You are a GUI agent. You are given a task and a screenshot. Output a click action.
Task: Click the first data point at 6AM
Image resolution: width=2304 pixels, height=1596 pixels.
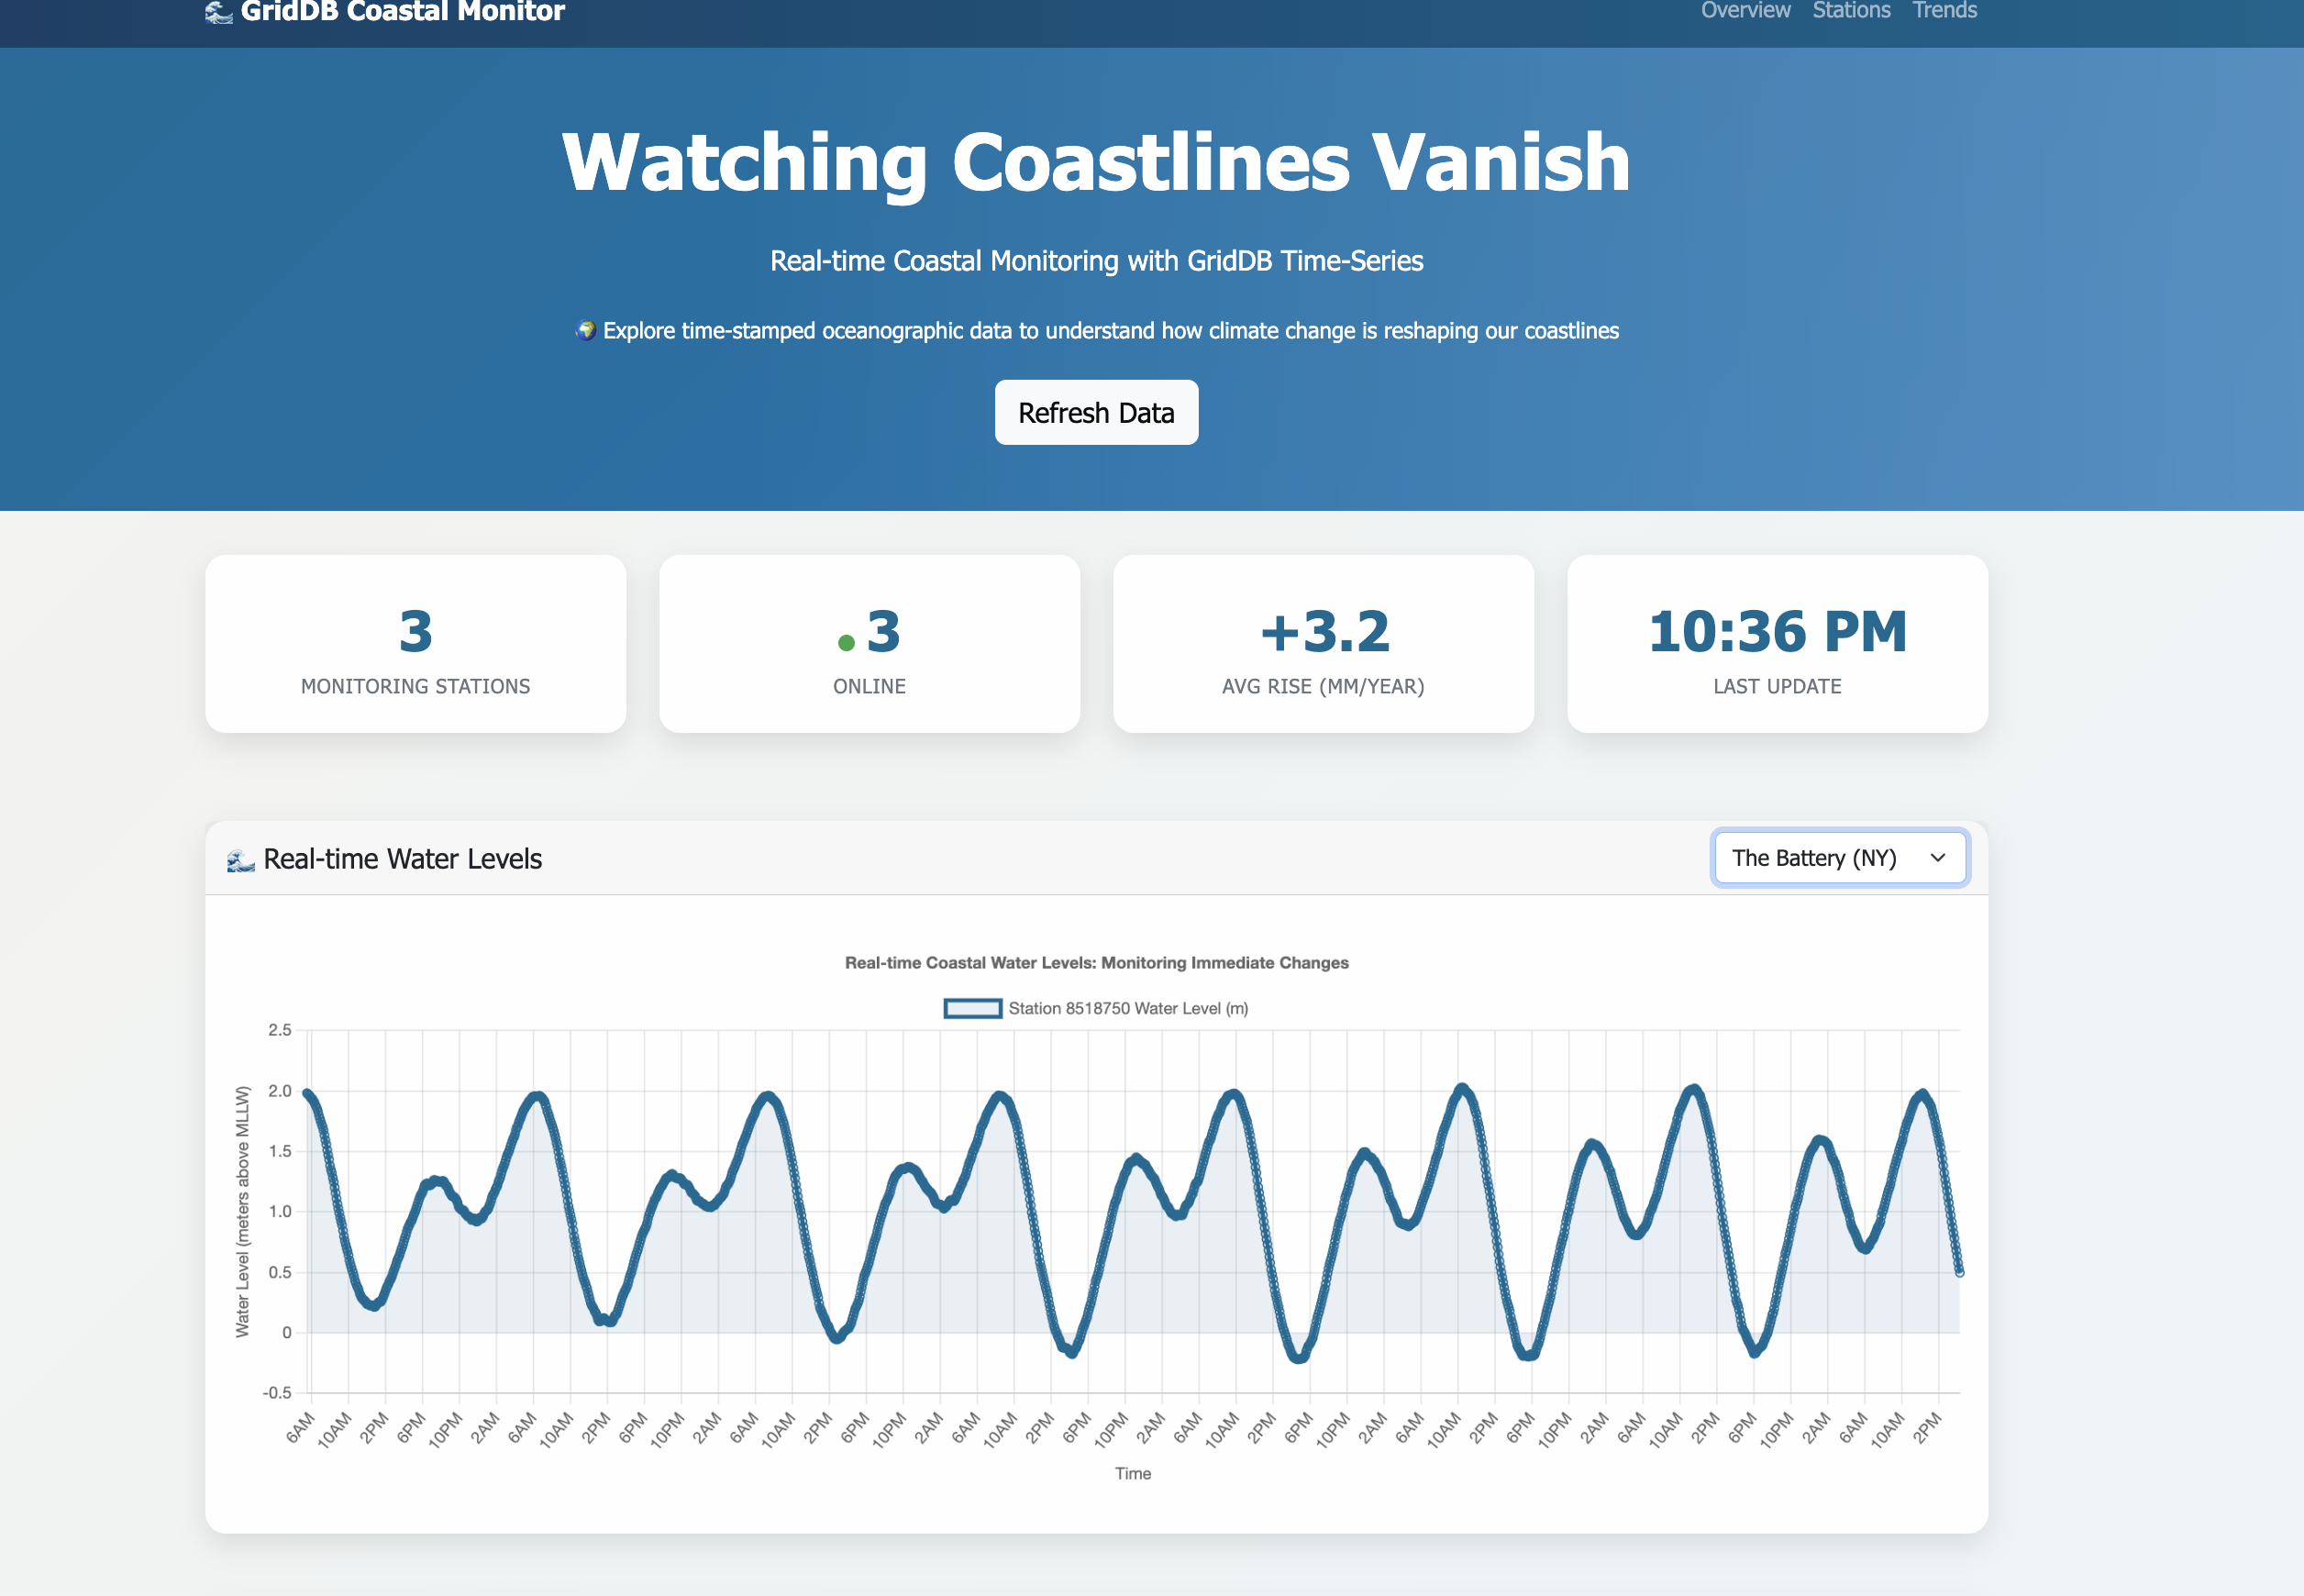point(306,1093)
